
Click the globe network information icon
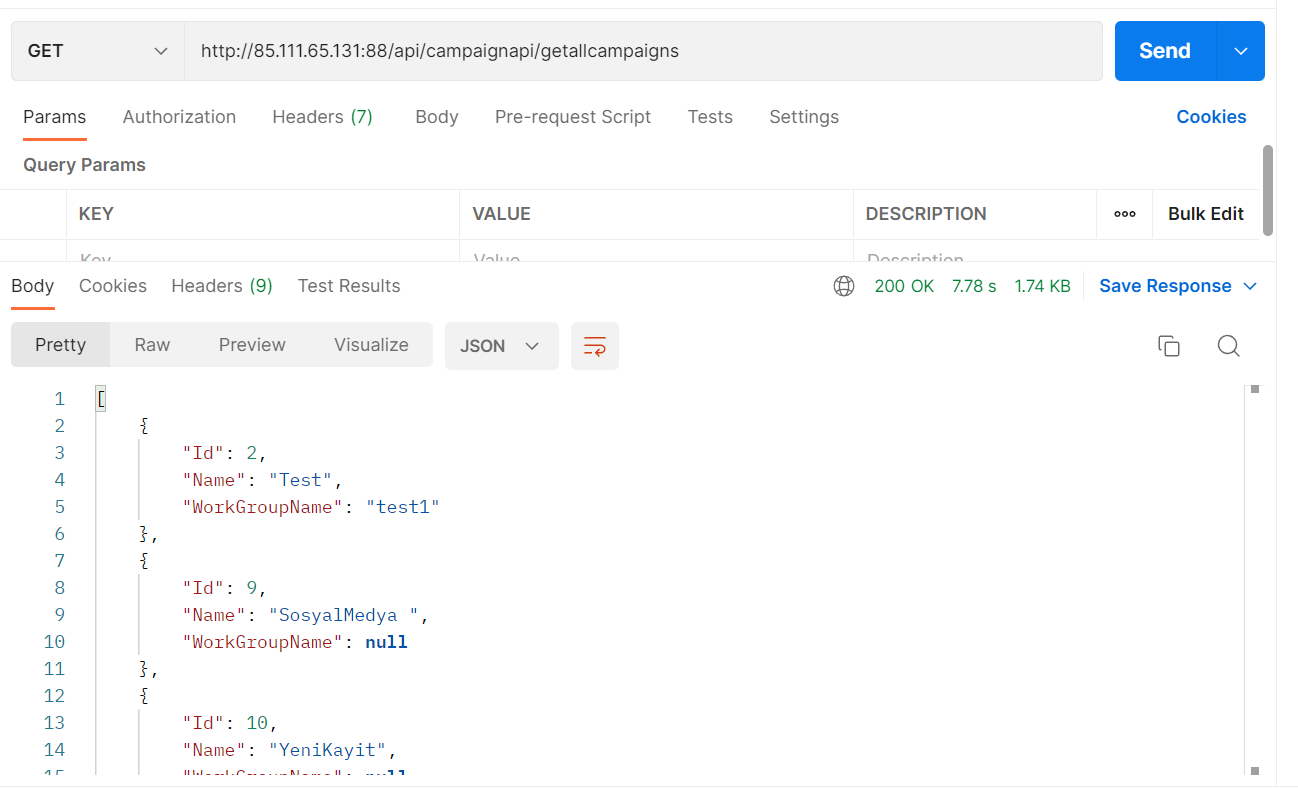click(844, 286)
